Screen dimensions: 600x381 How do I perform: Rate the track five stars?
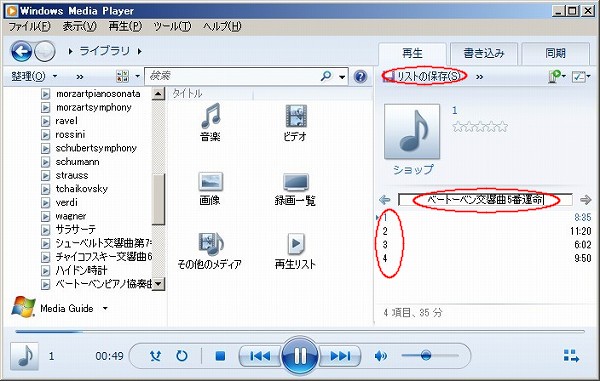(503, 126)
